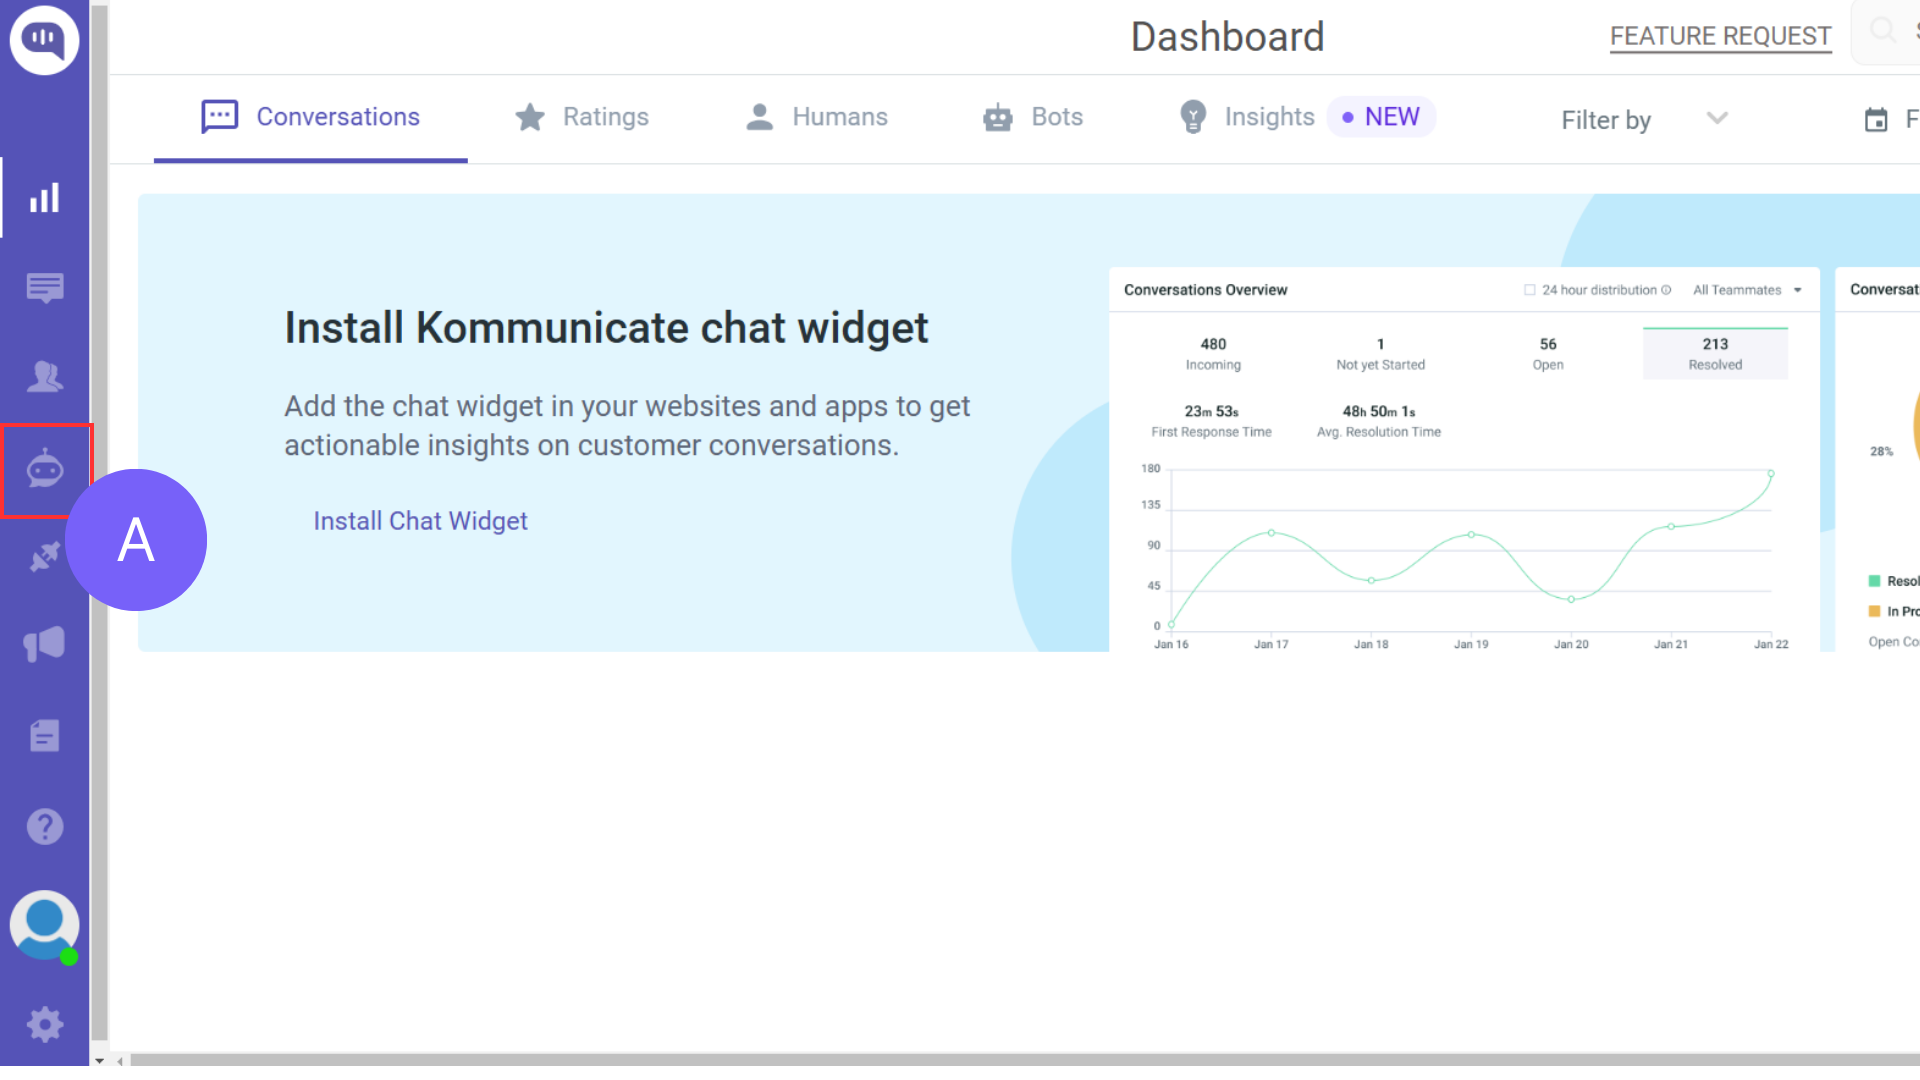Click the Install Chat Widget link
Image resolution: width=1920 pixels, height=1080 pixels.
coord(419,520)
